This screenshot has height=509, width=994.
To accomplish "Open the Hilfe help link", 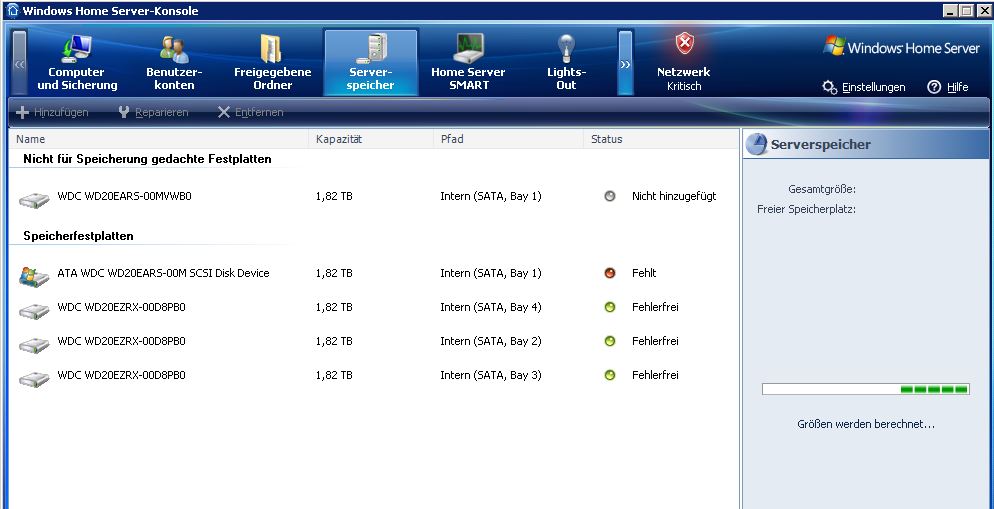I will pyautogui.click(x=948, y=87).
